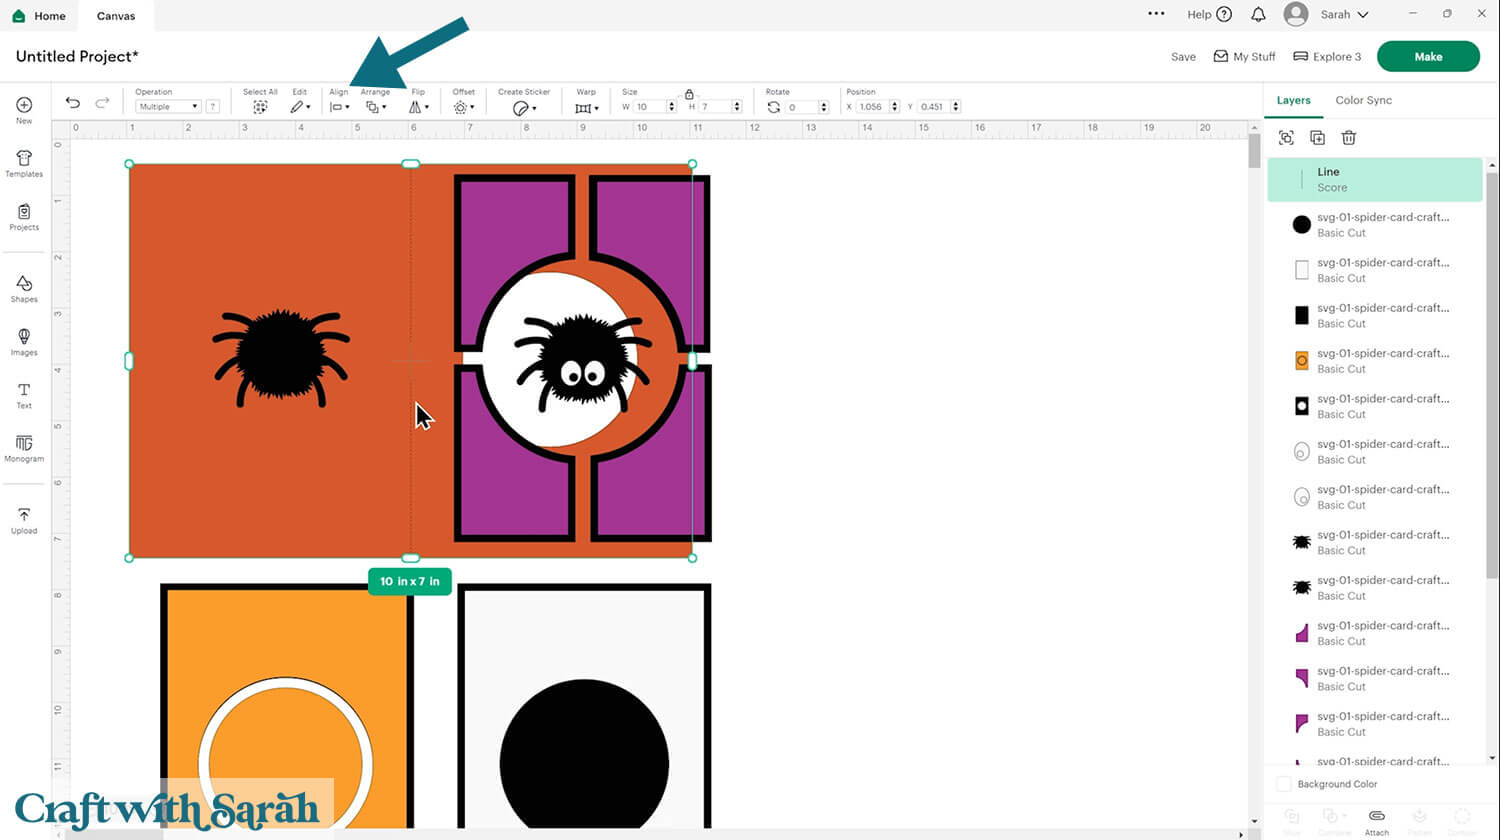Open the Templates panel
1500x840 pixels.
click(23, 163)
